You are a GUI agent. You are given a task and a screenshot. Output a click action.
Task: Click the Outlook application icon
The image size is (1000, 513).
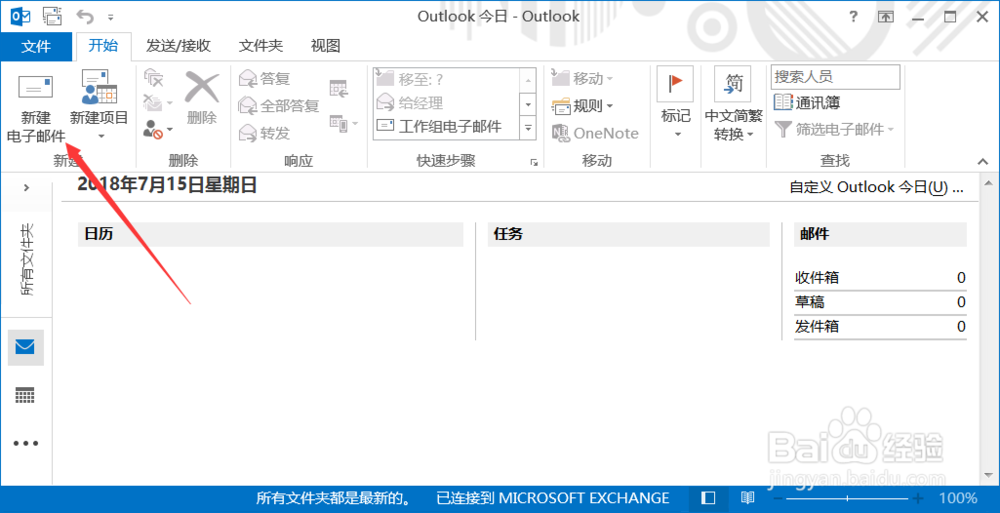point(20,16)
